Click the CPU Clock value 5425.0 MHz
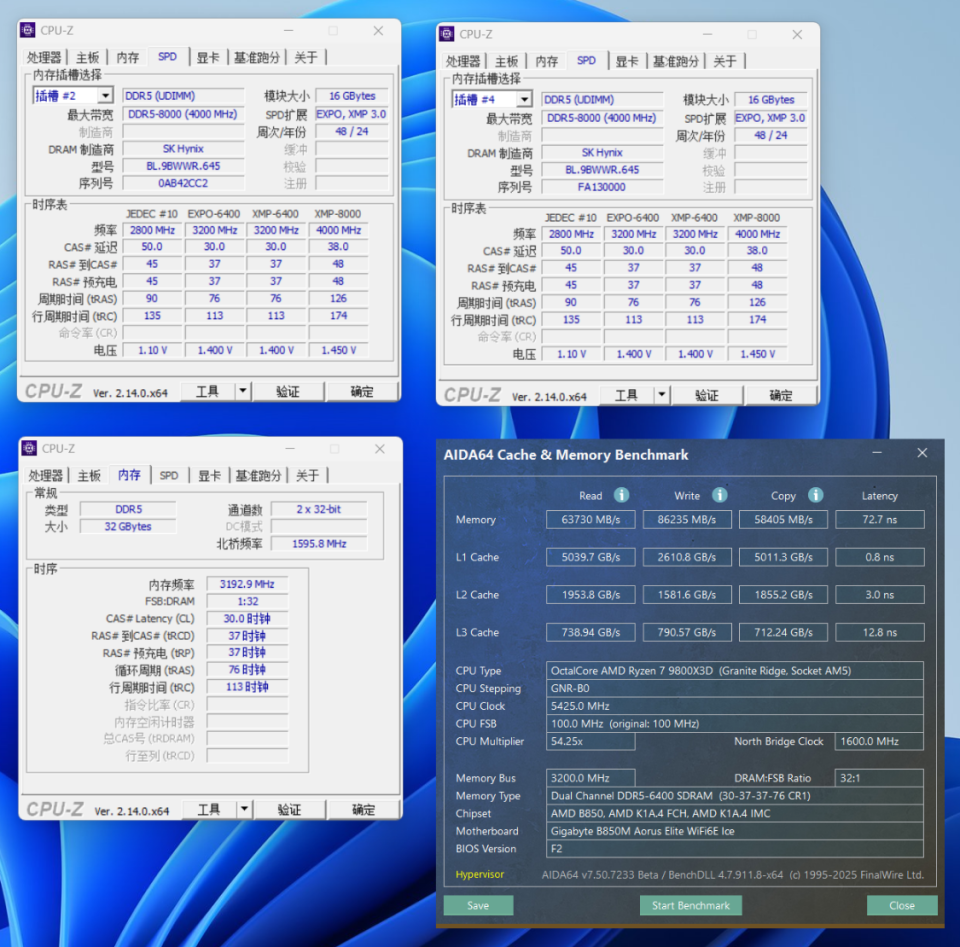Image resolution: width=960 pixels, height=947 pixels. point(735,706)
